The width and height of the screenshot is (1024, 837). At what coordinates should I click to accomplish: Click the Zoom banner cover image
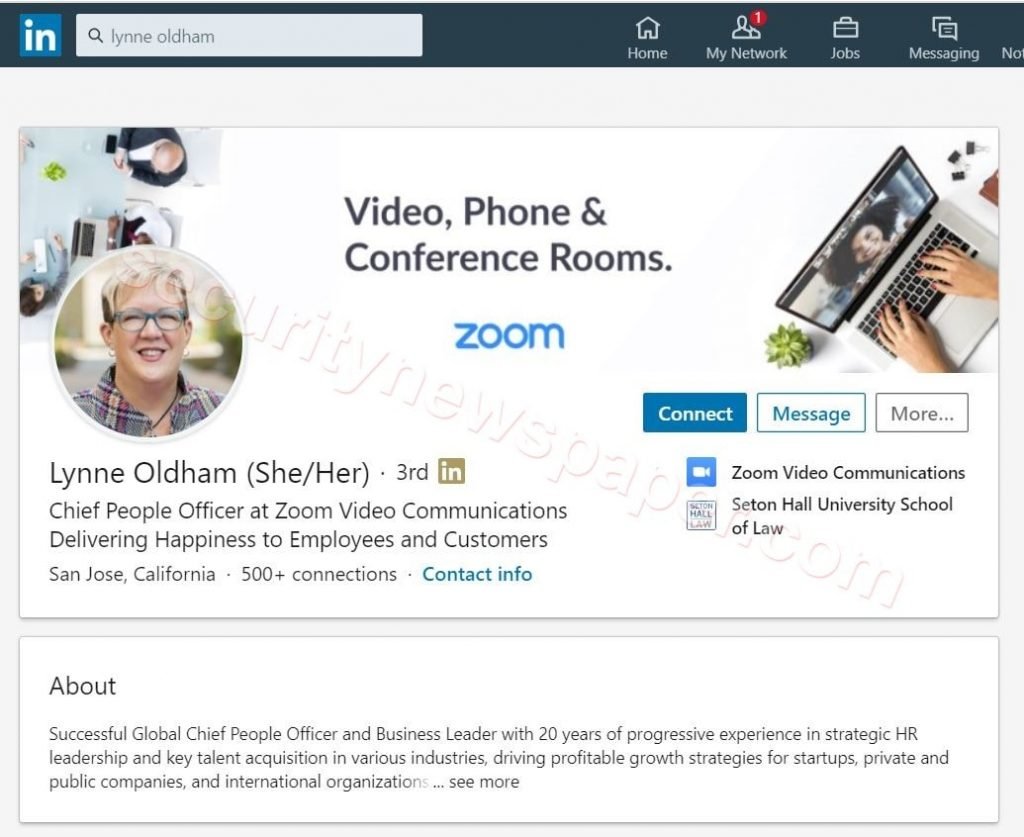pyautogui.click(x=509, y=251)
